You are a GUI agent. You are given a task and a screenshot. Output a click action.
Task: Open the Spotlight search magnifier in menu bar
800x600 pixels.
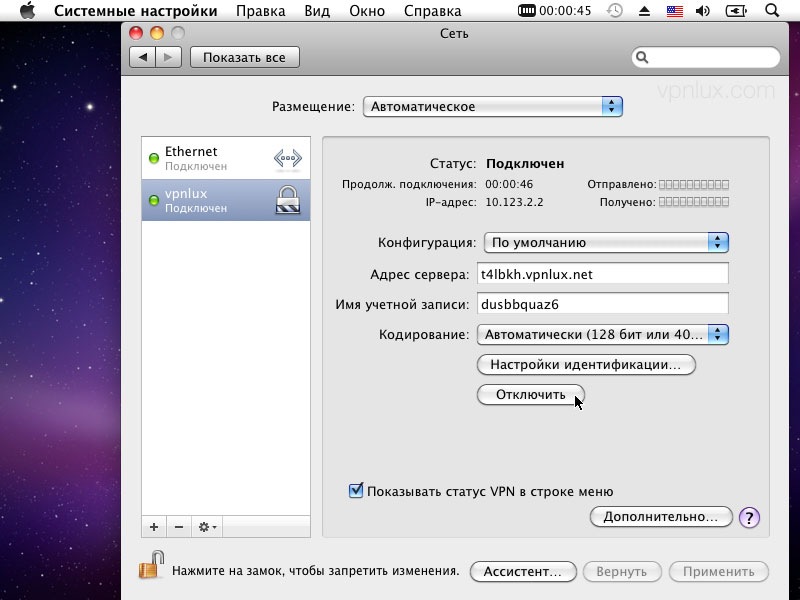772,10
